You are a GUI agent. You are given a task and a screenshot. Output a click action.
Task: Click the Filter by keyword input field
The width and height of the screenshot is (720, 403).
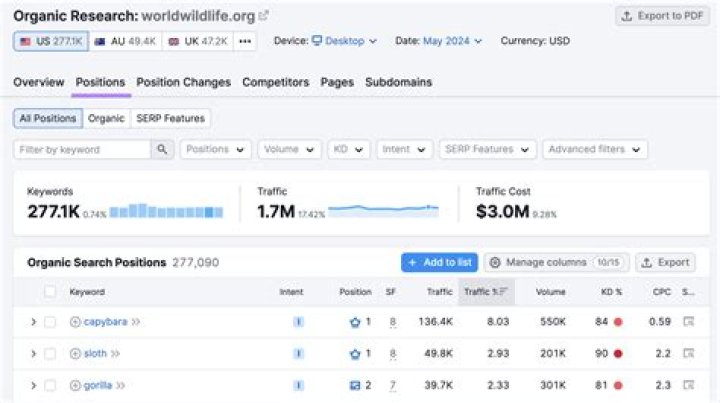pos(83,149)
